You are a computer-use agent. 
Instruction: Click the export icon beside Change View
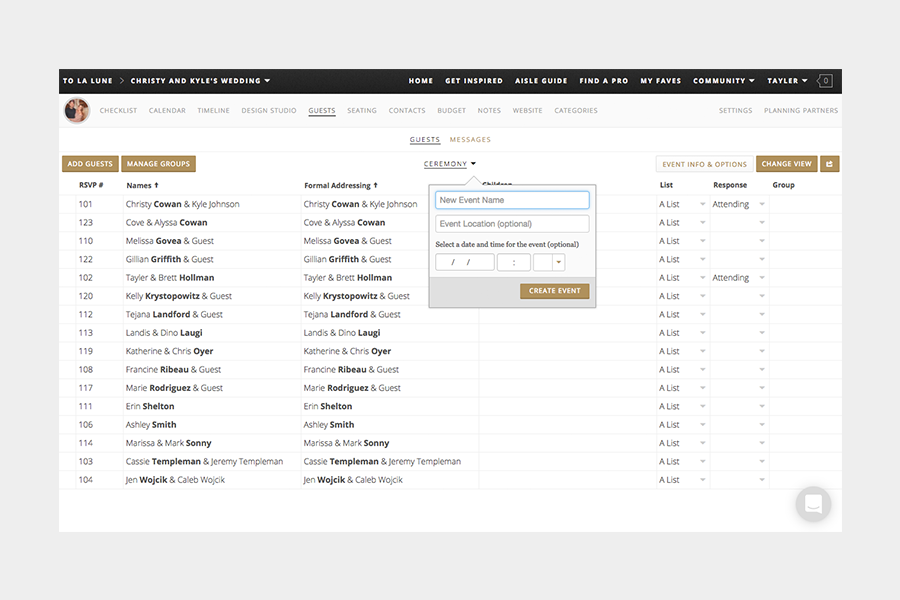click(830, 164)
